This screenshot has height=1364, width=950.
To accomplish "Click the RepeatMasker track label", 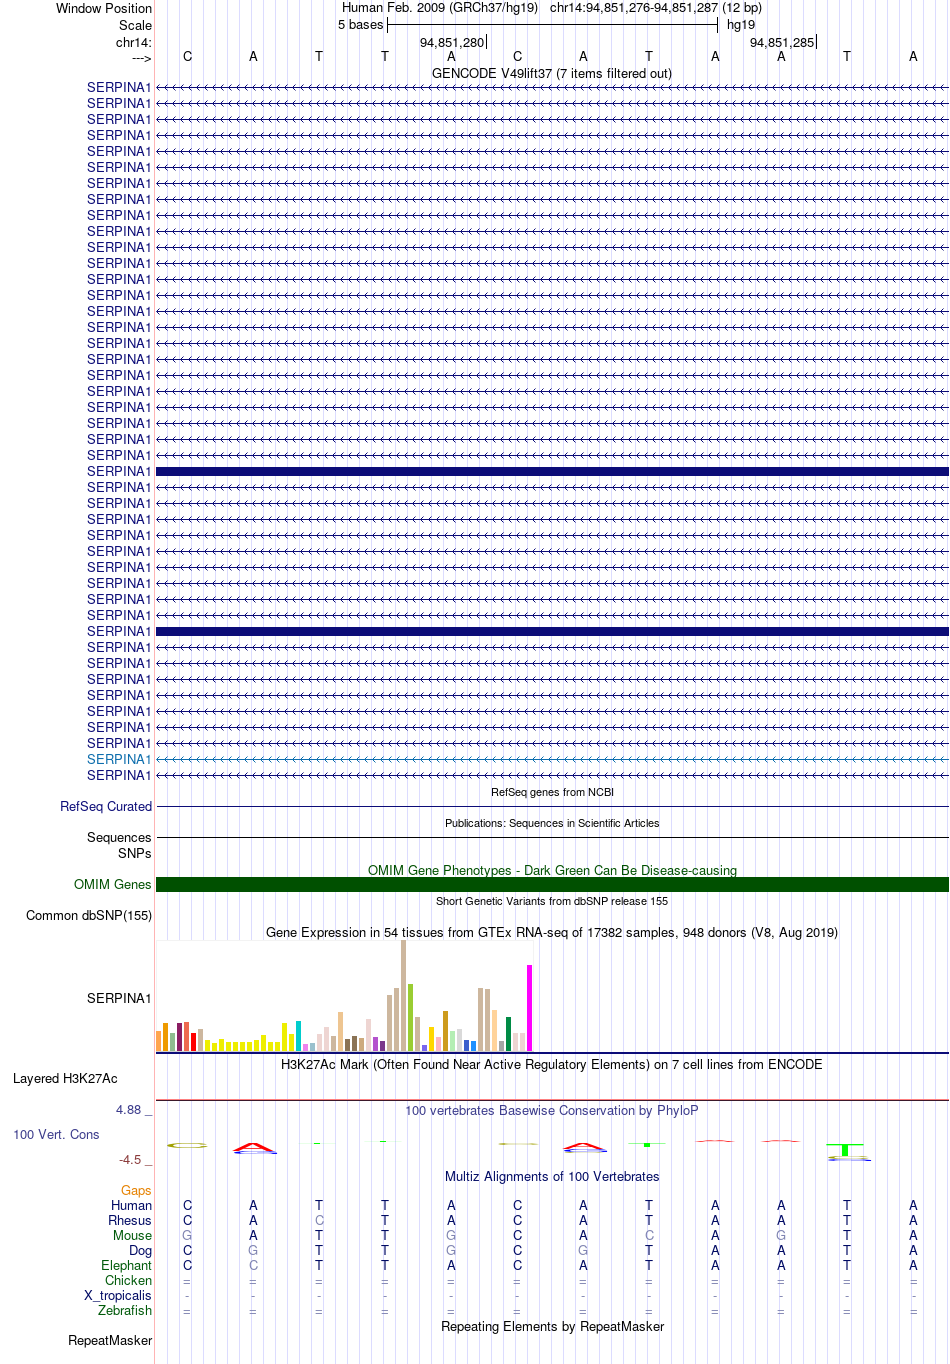I will [x=110, y=1340].
